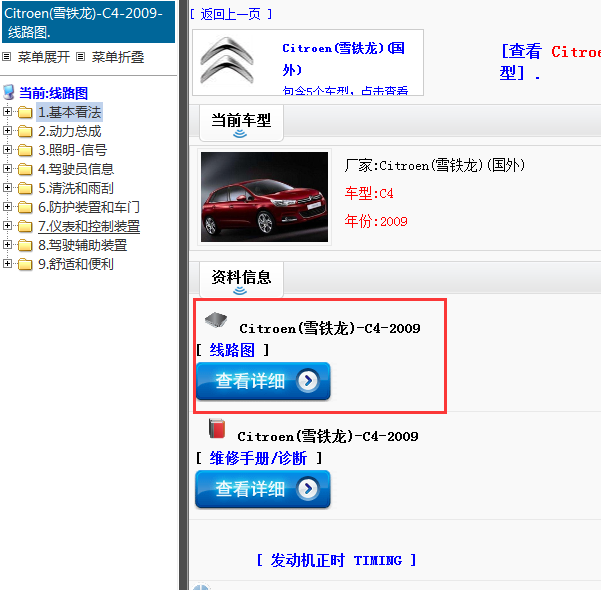This screenshot has width=601, height=590.
Task: Open the 资料信息 tab
Action: pos(241,280)
